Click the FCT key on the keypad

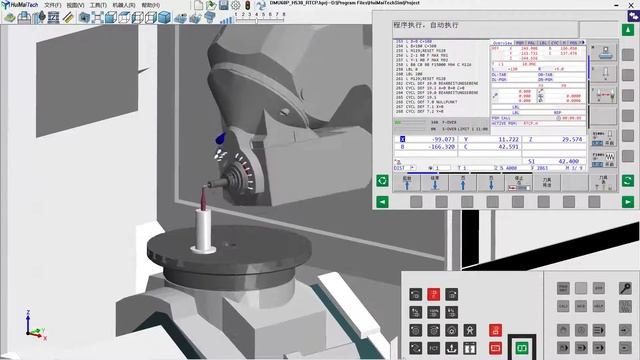(433, 348)
